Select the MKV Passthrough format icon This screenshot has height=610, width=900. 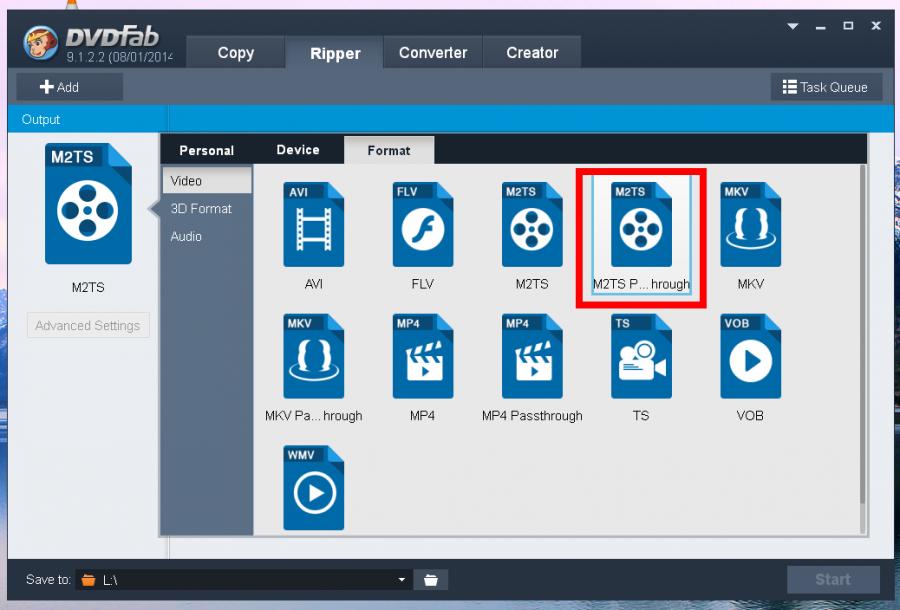click(313, 356)
